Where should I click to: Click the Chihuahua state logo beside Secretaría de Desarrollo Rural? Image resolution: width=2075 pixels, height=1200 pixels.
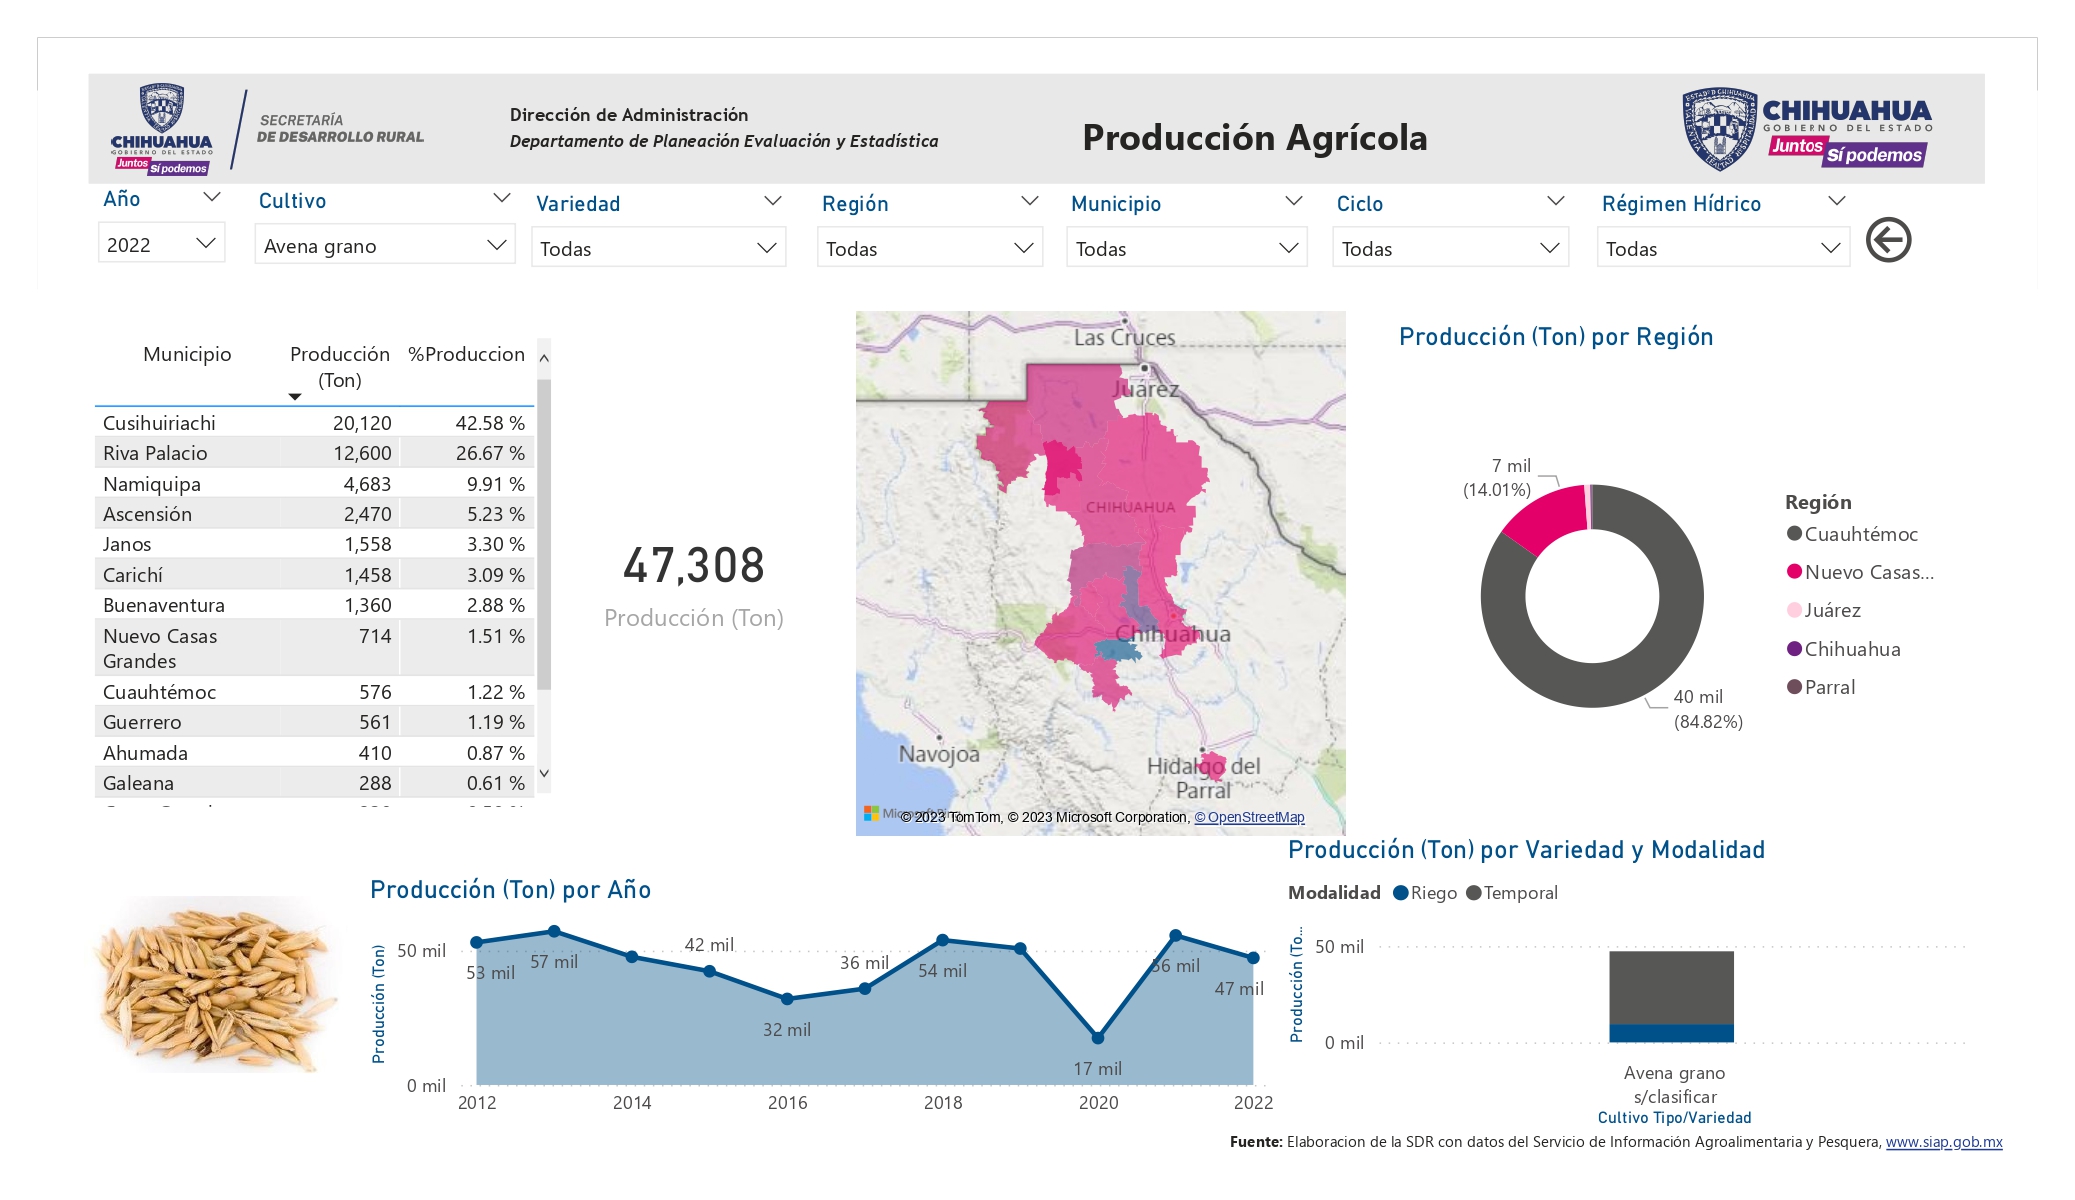(x=162, y=130)
